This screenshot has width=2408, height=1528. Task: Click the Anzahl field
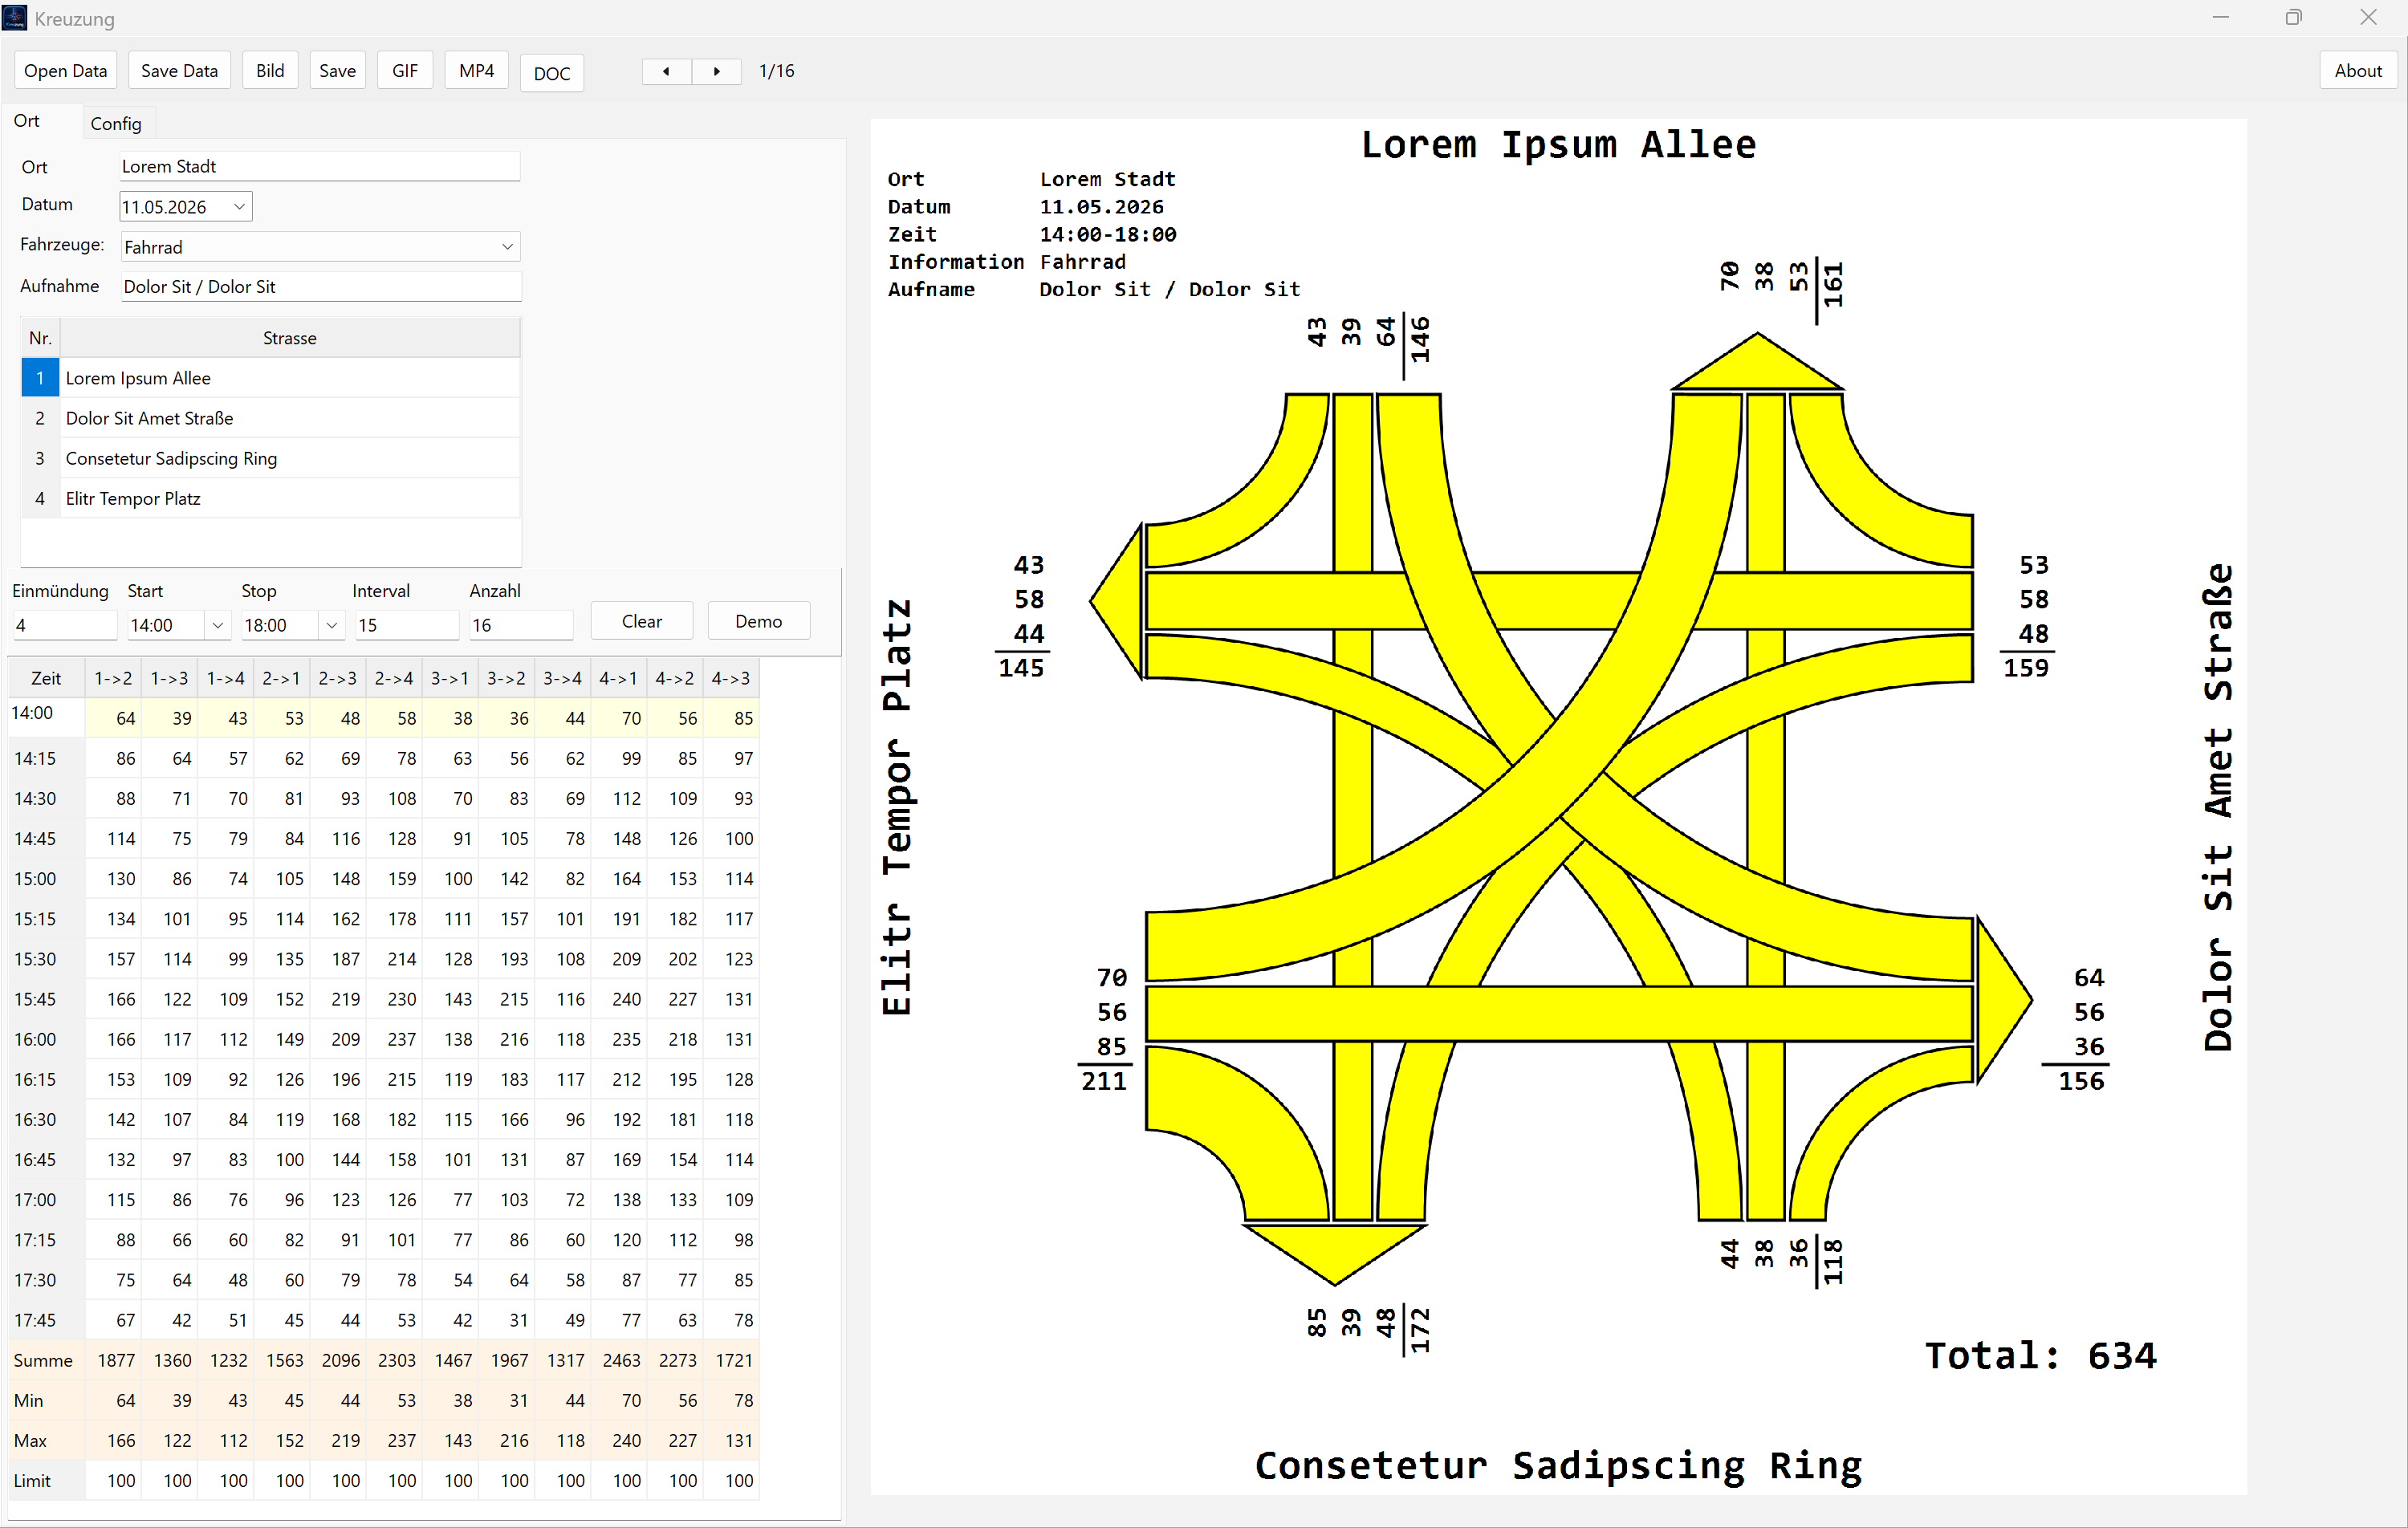pos(521,625)
